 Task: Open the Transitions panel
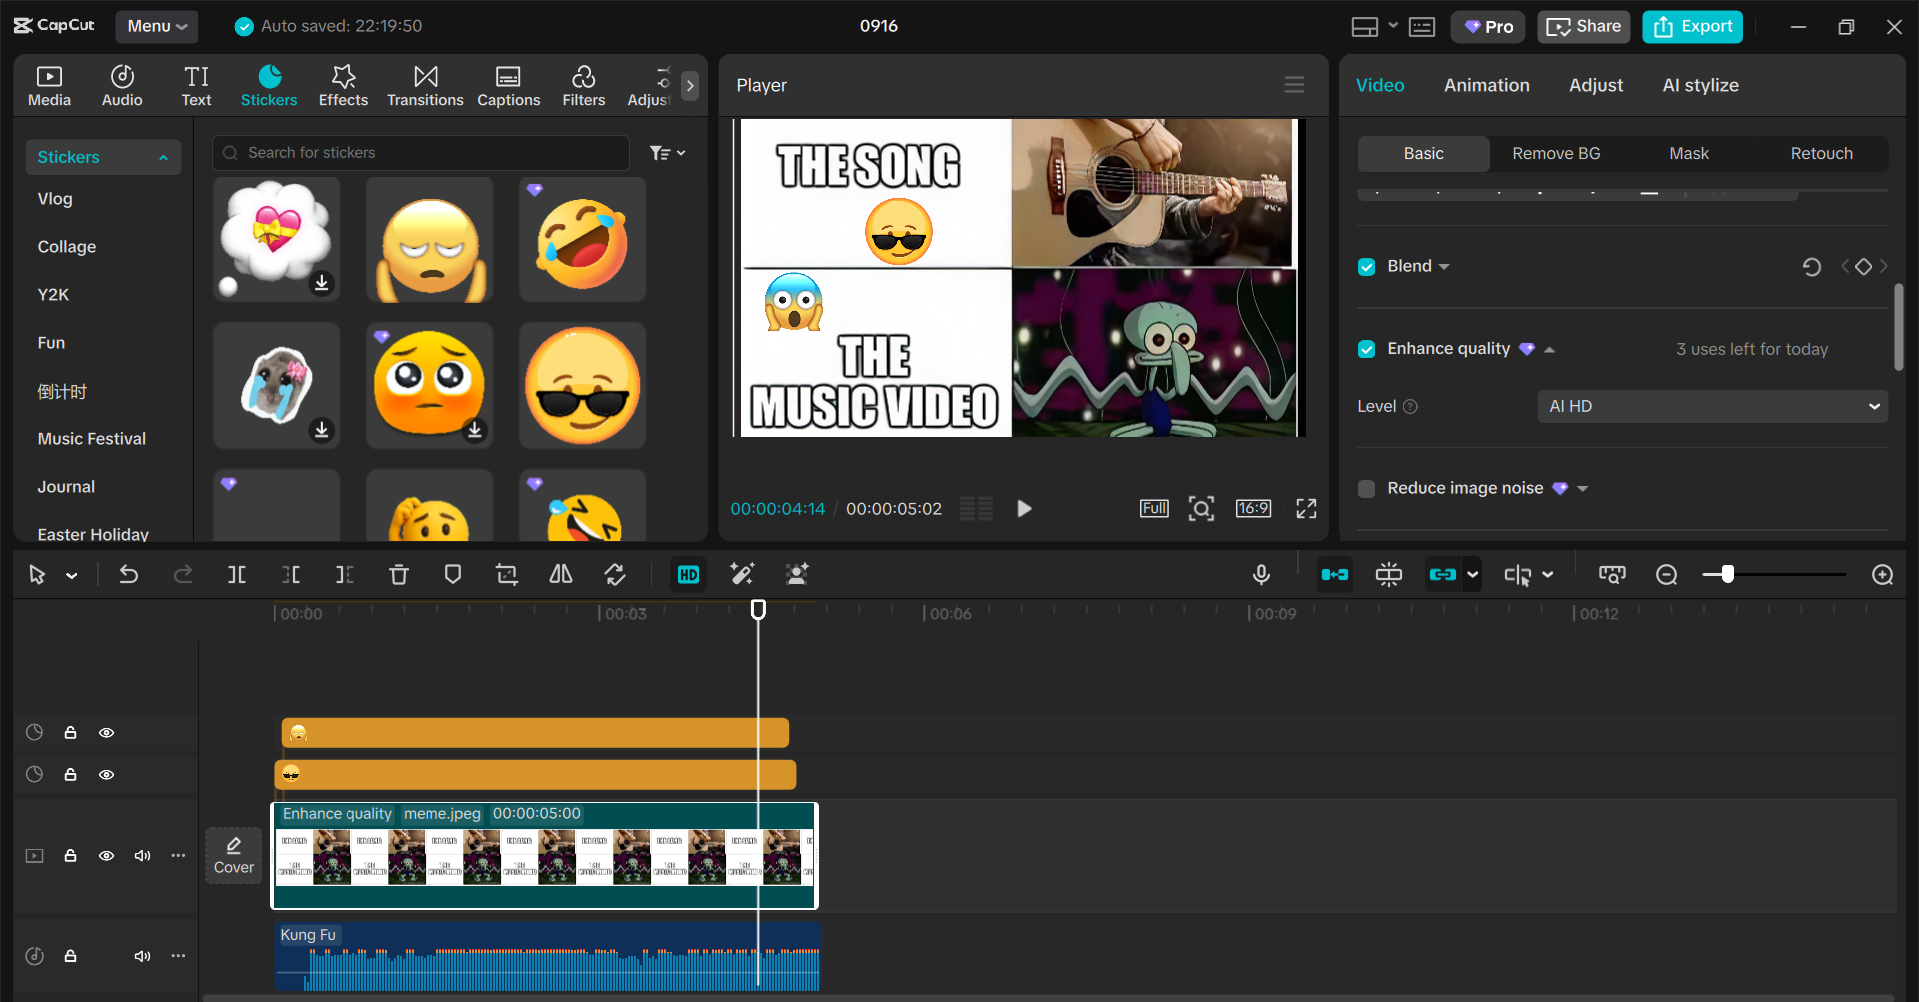[x=425, y=86]
